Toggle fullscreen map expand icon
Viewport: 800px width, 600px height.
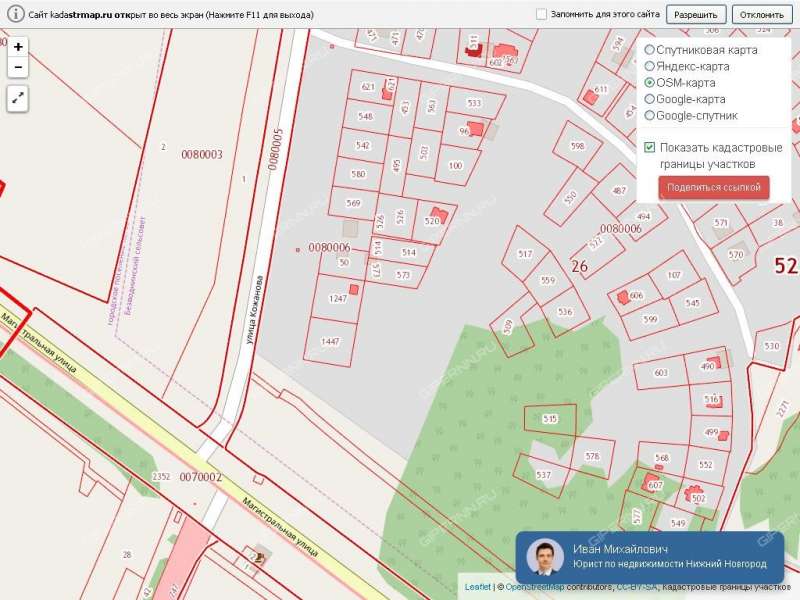[18, 98]
